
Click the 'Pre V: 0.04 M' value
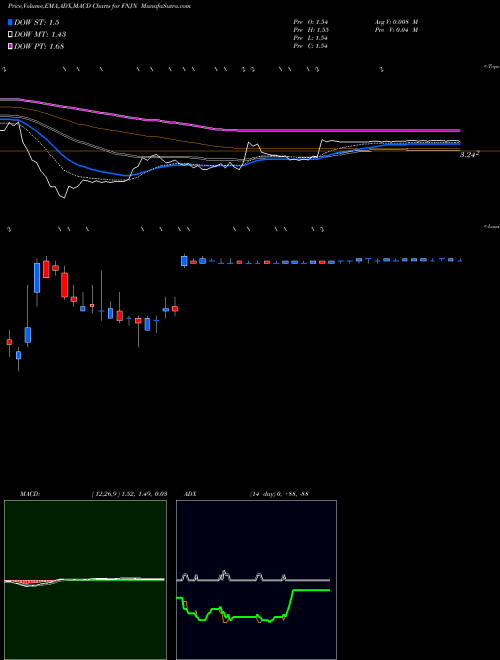396,30
